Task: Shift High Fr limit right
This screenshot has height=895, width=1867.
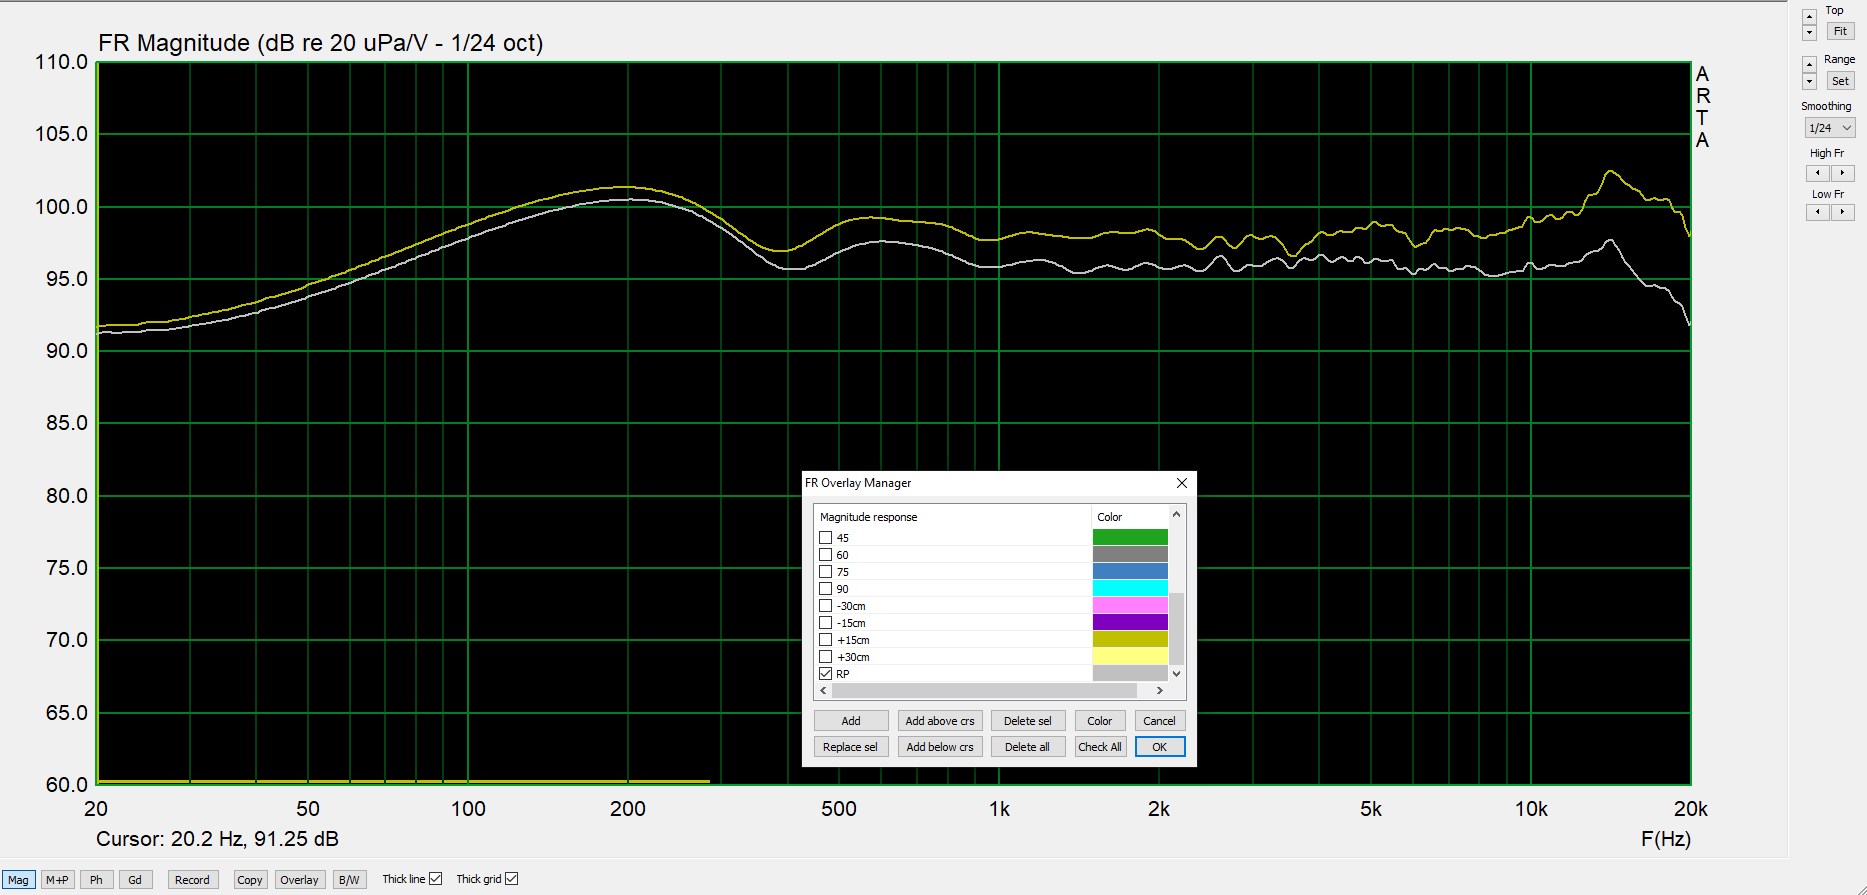Action: coord(1842,173)
